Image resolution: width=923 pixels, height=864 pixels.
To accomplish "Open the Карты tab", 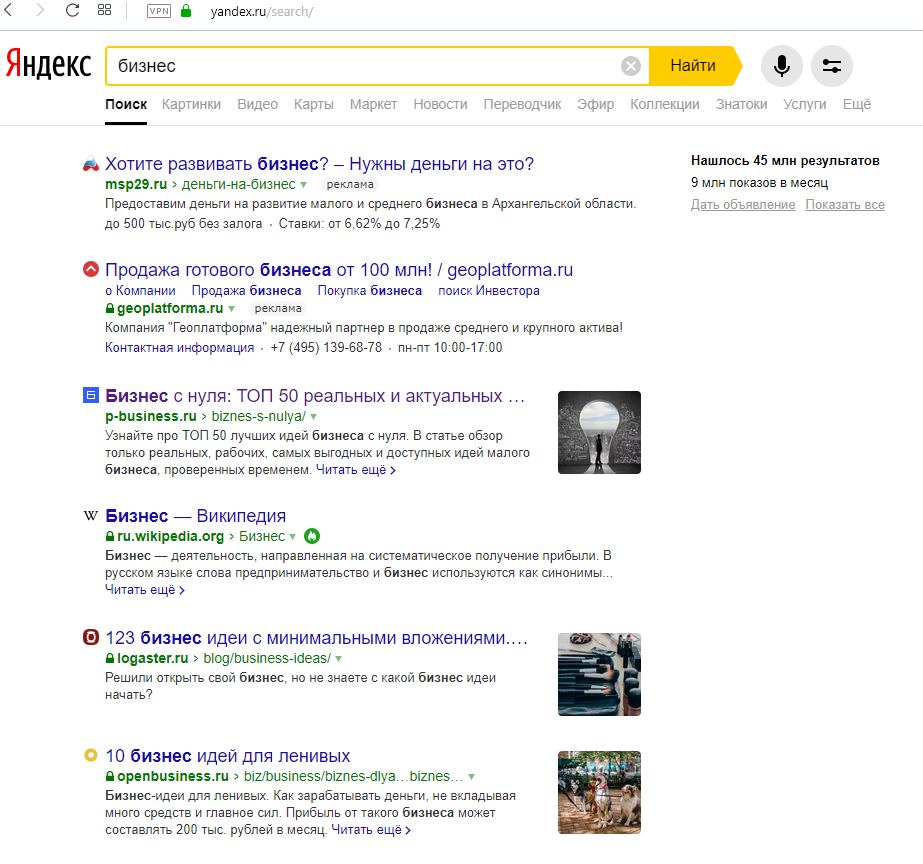I will pos(314,104).
